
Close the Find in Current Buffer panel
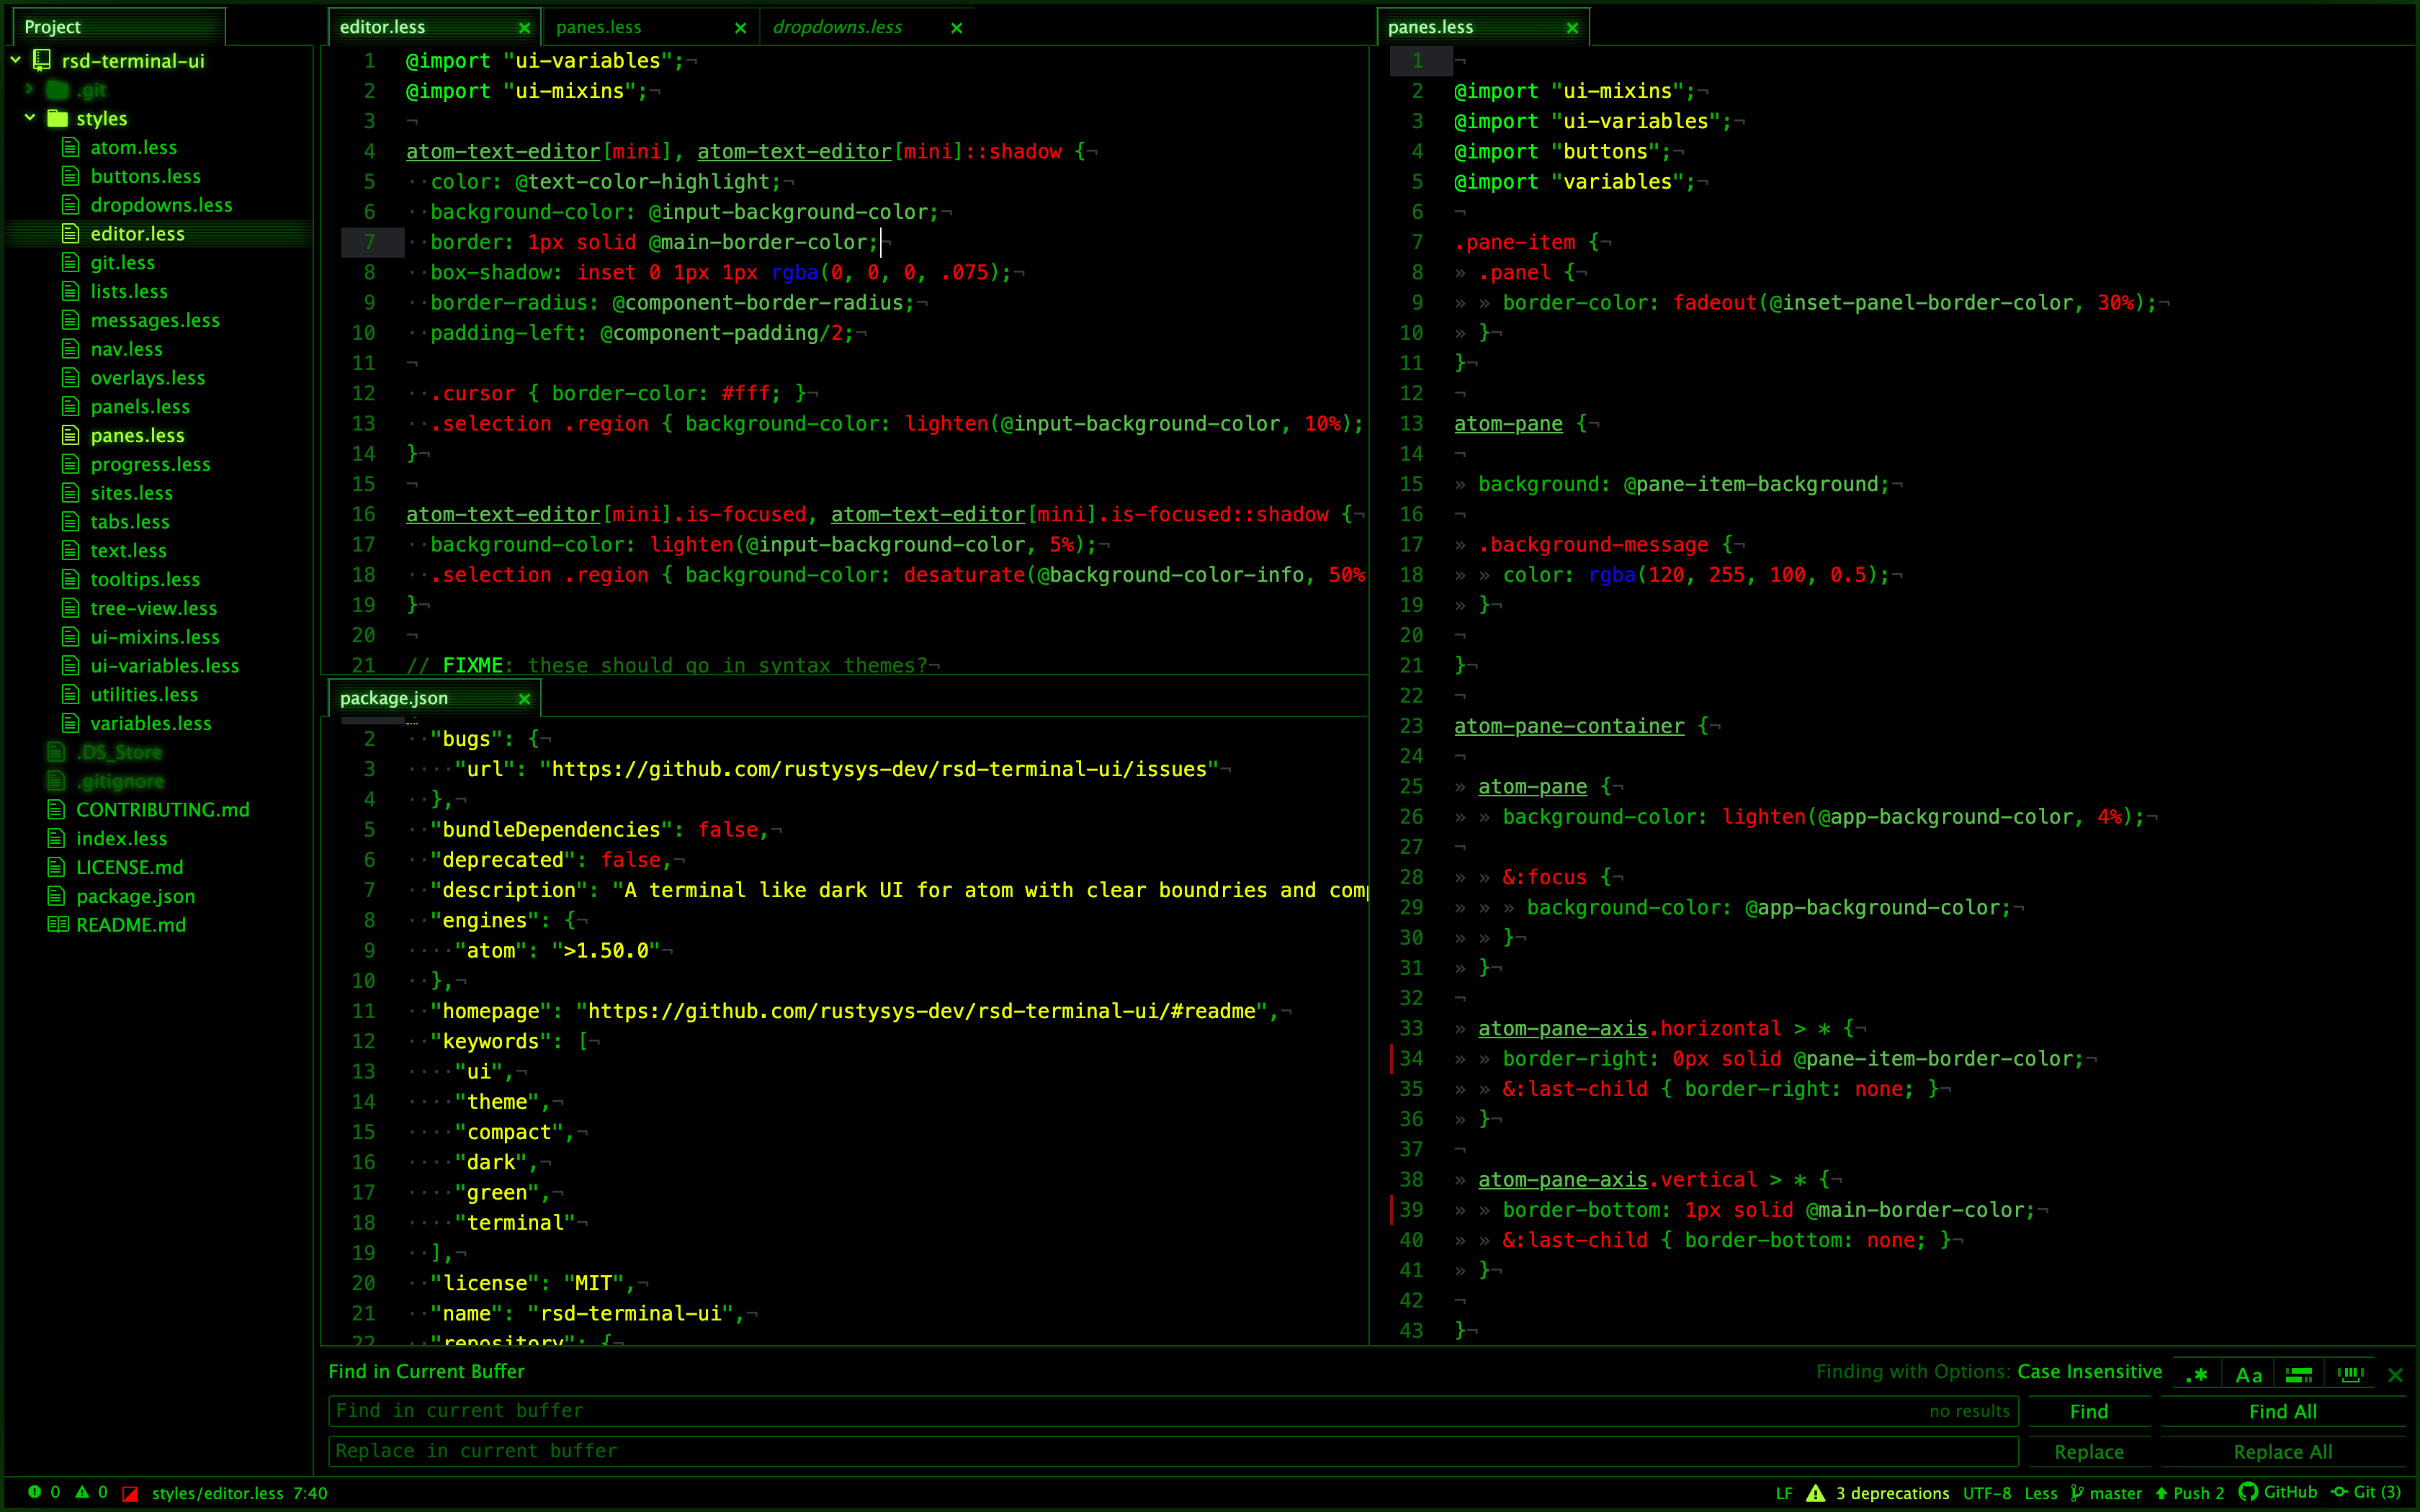(x=2395, y=1375)
